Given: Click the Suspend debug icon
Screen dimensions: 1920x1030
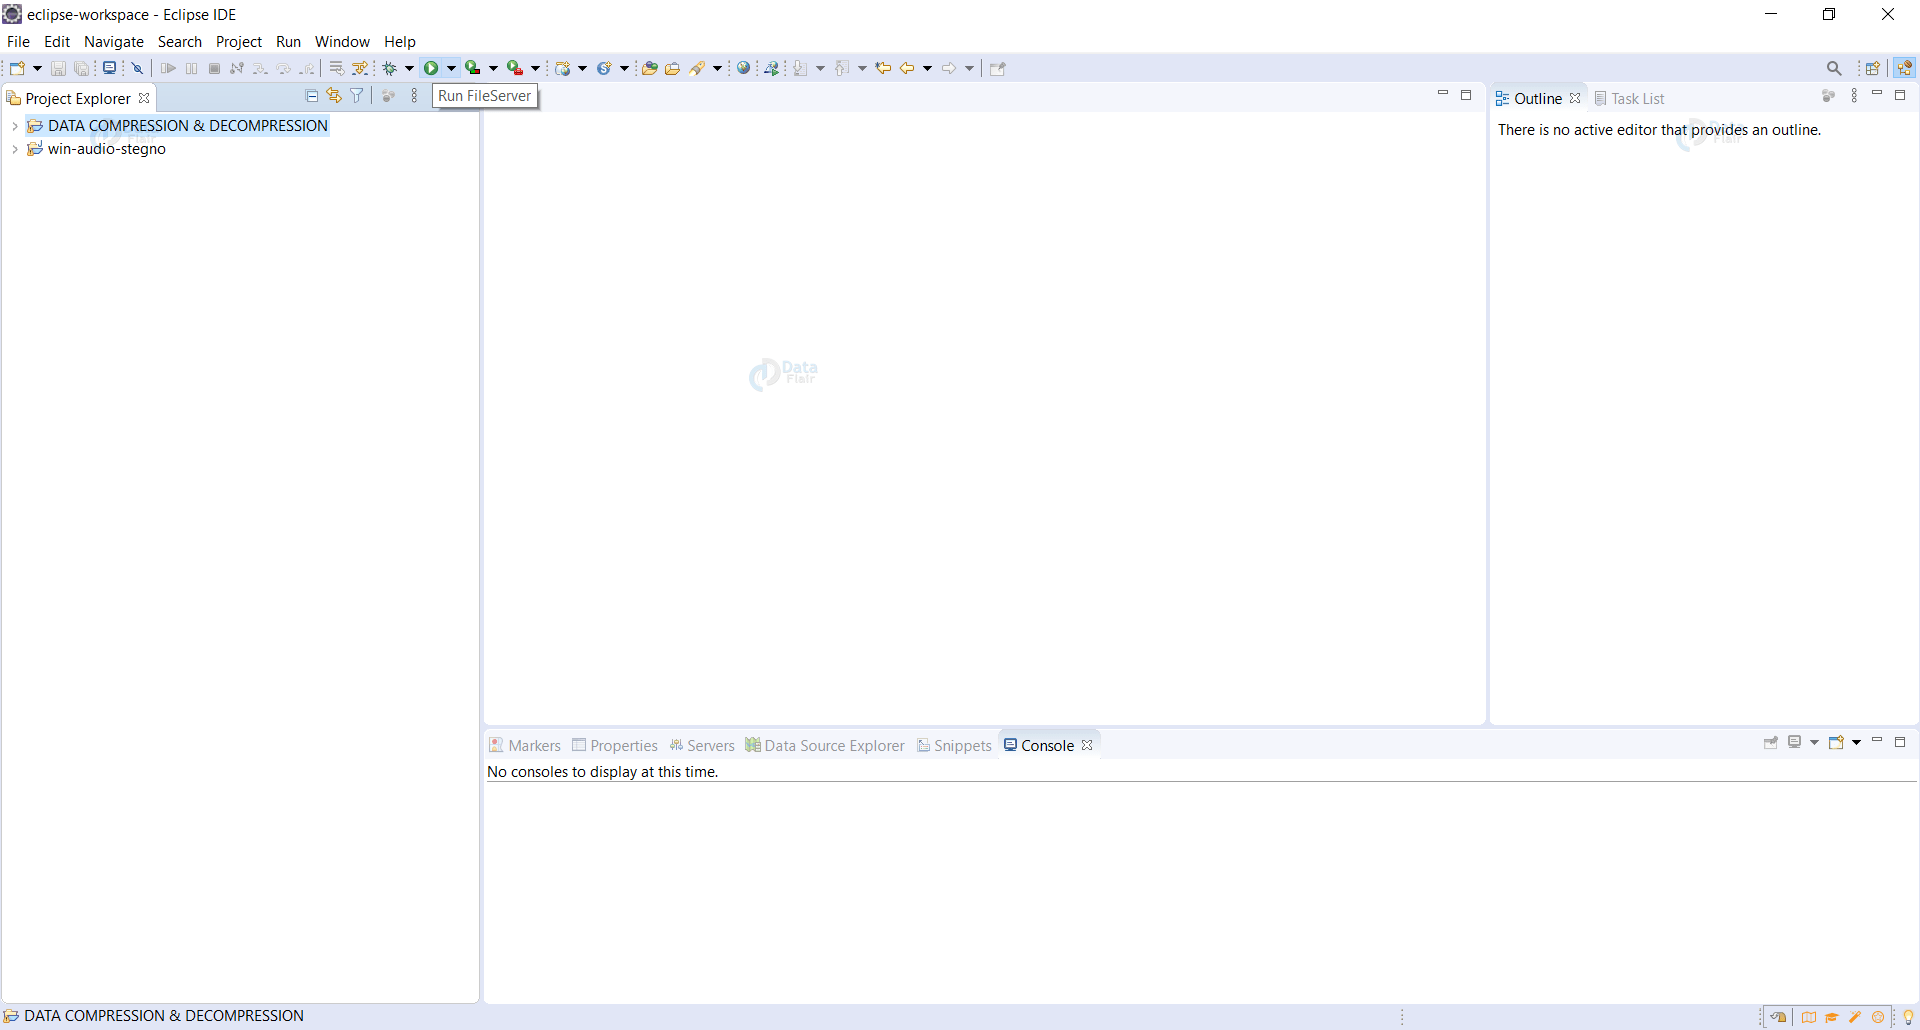Looking at the screenshot, I should coord(191,68).
